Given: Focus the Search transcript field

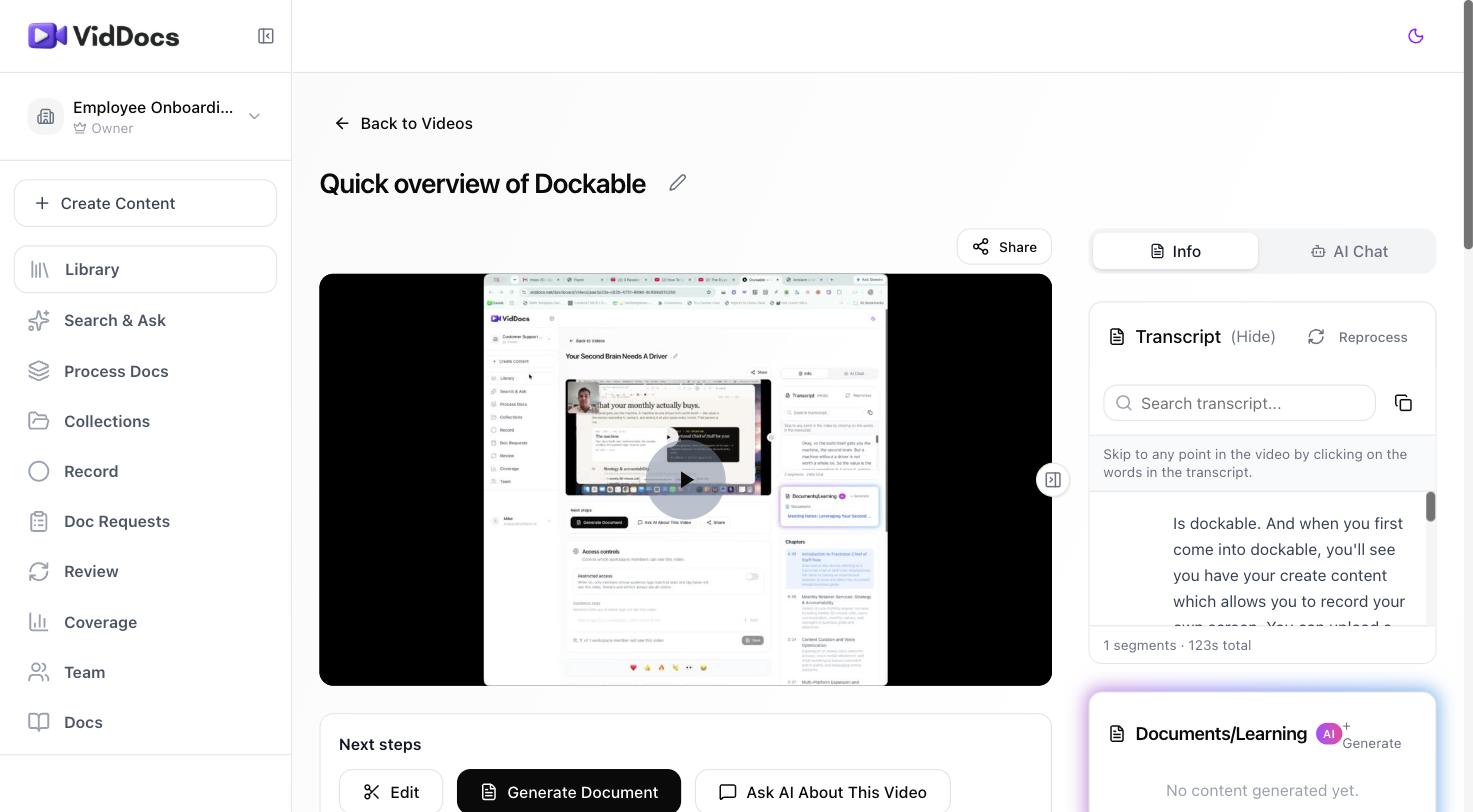Looking at the screenshot, I should pyautogui.click(x=1240, y=403).
